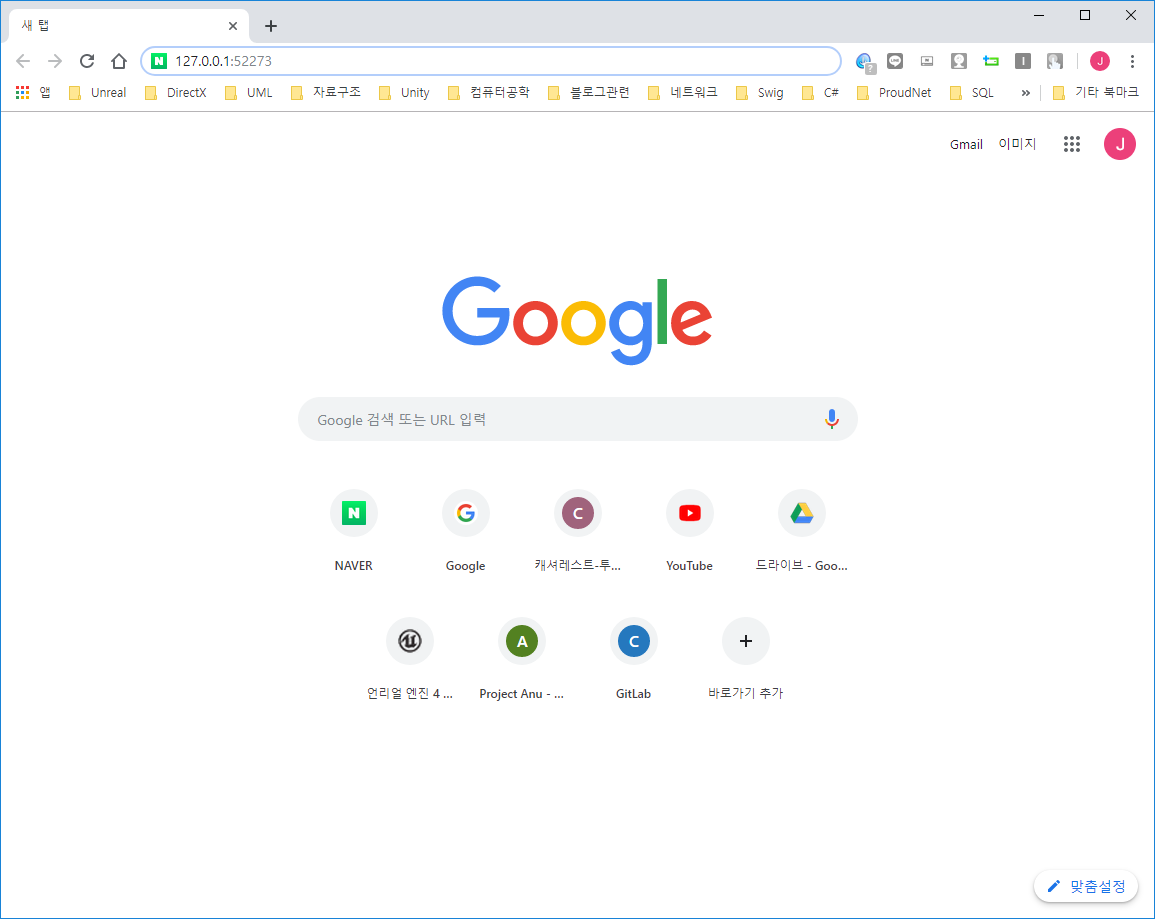Open the small monitor extension icon

[927, 61]
